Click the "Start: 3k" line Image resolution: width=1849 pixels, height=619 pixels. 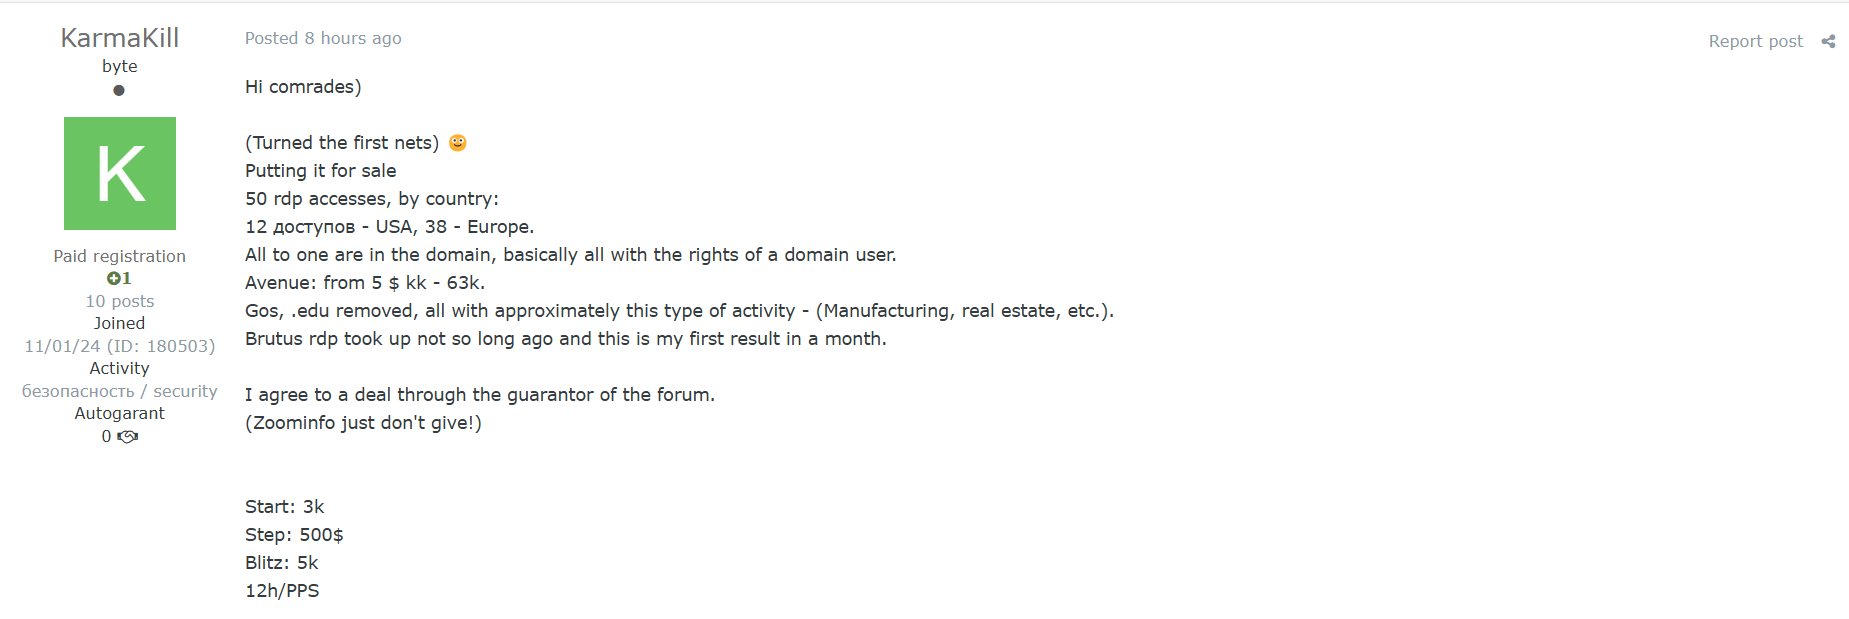click(285, 507)
